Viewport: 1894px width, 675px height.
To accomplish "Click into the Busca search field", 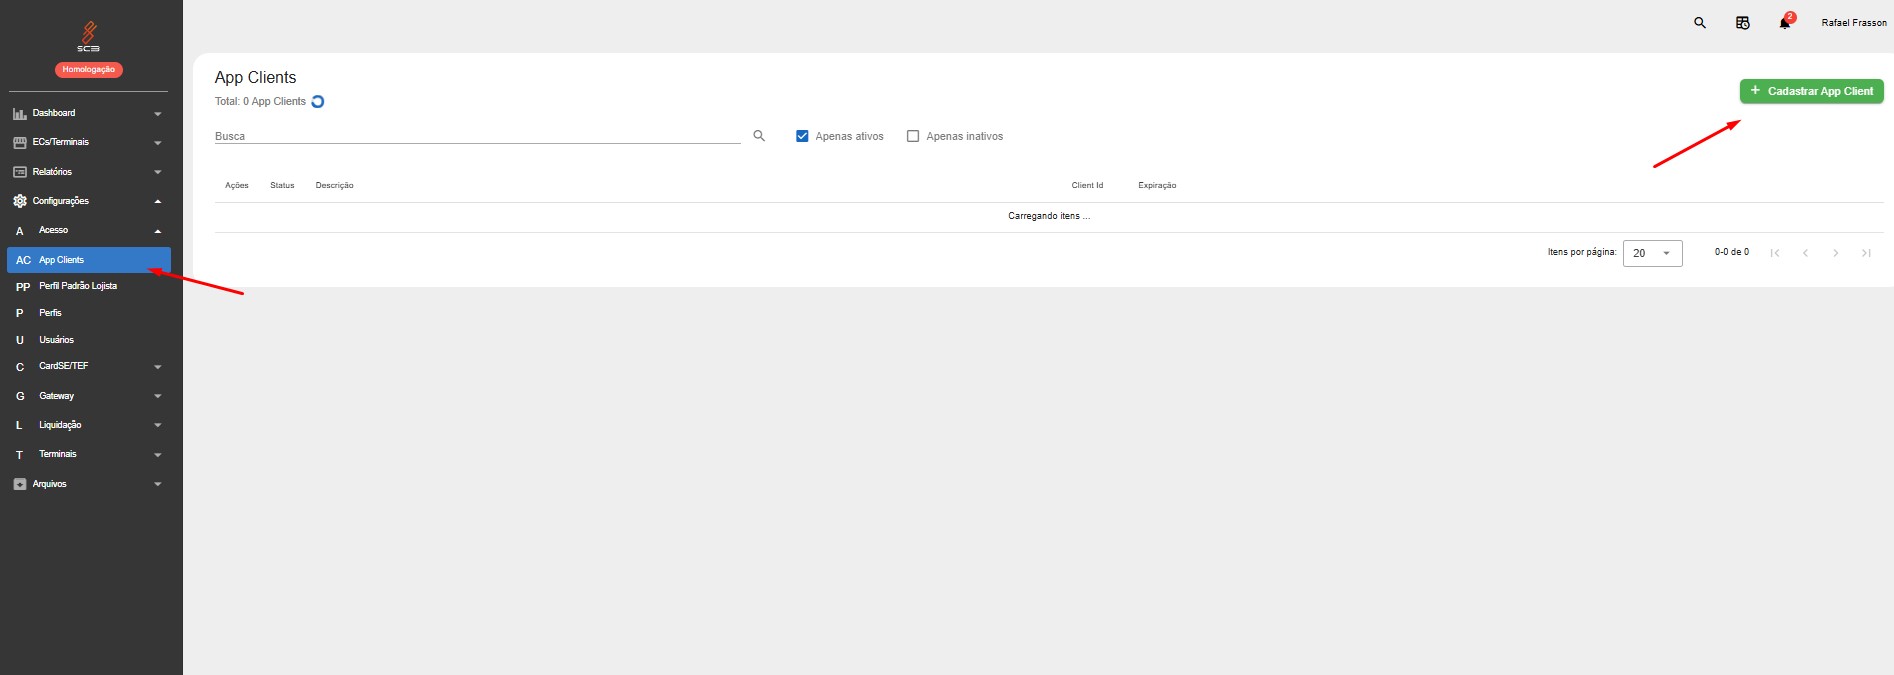I will click(476, 136).
